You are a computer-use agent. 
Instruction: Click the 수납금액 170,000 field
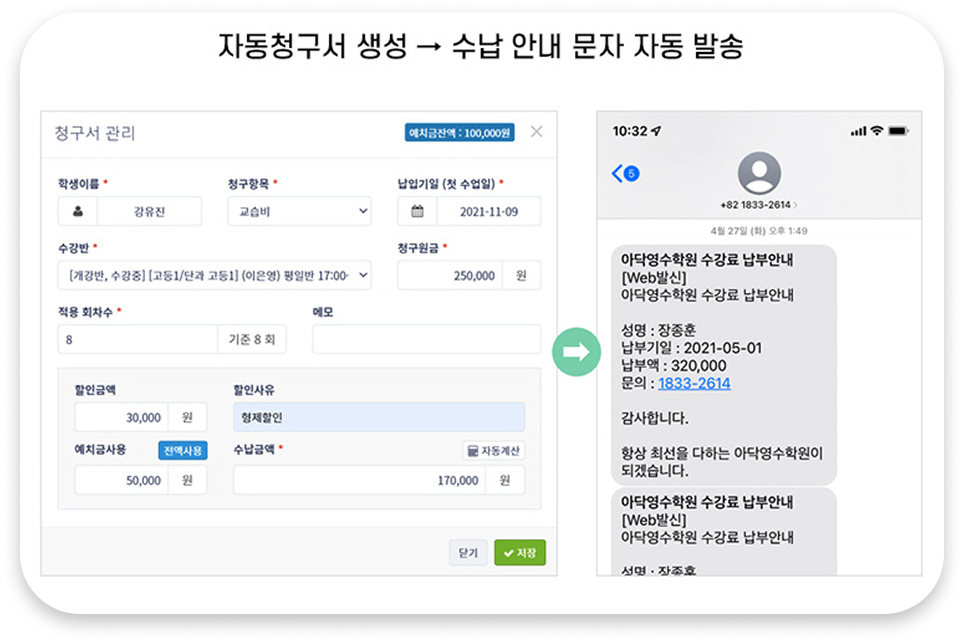click(x=359, y=480)
